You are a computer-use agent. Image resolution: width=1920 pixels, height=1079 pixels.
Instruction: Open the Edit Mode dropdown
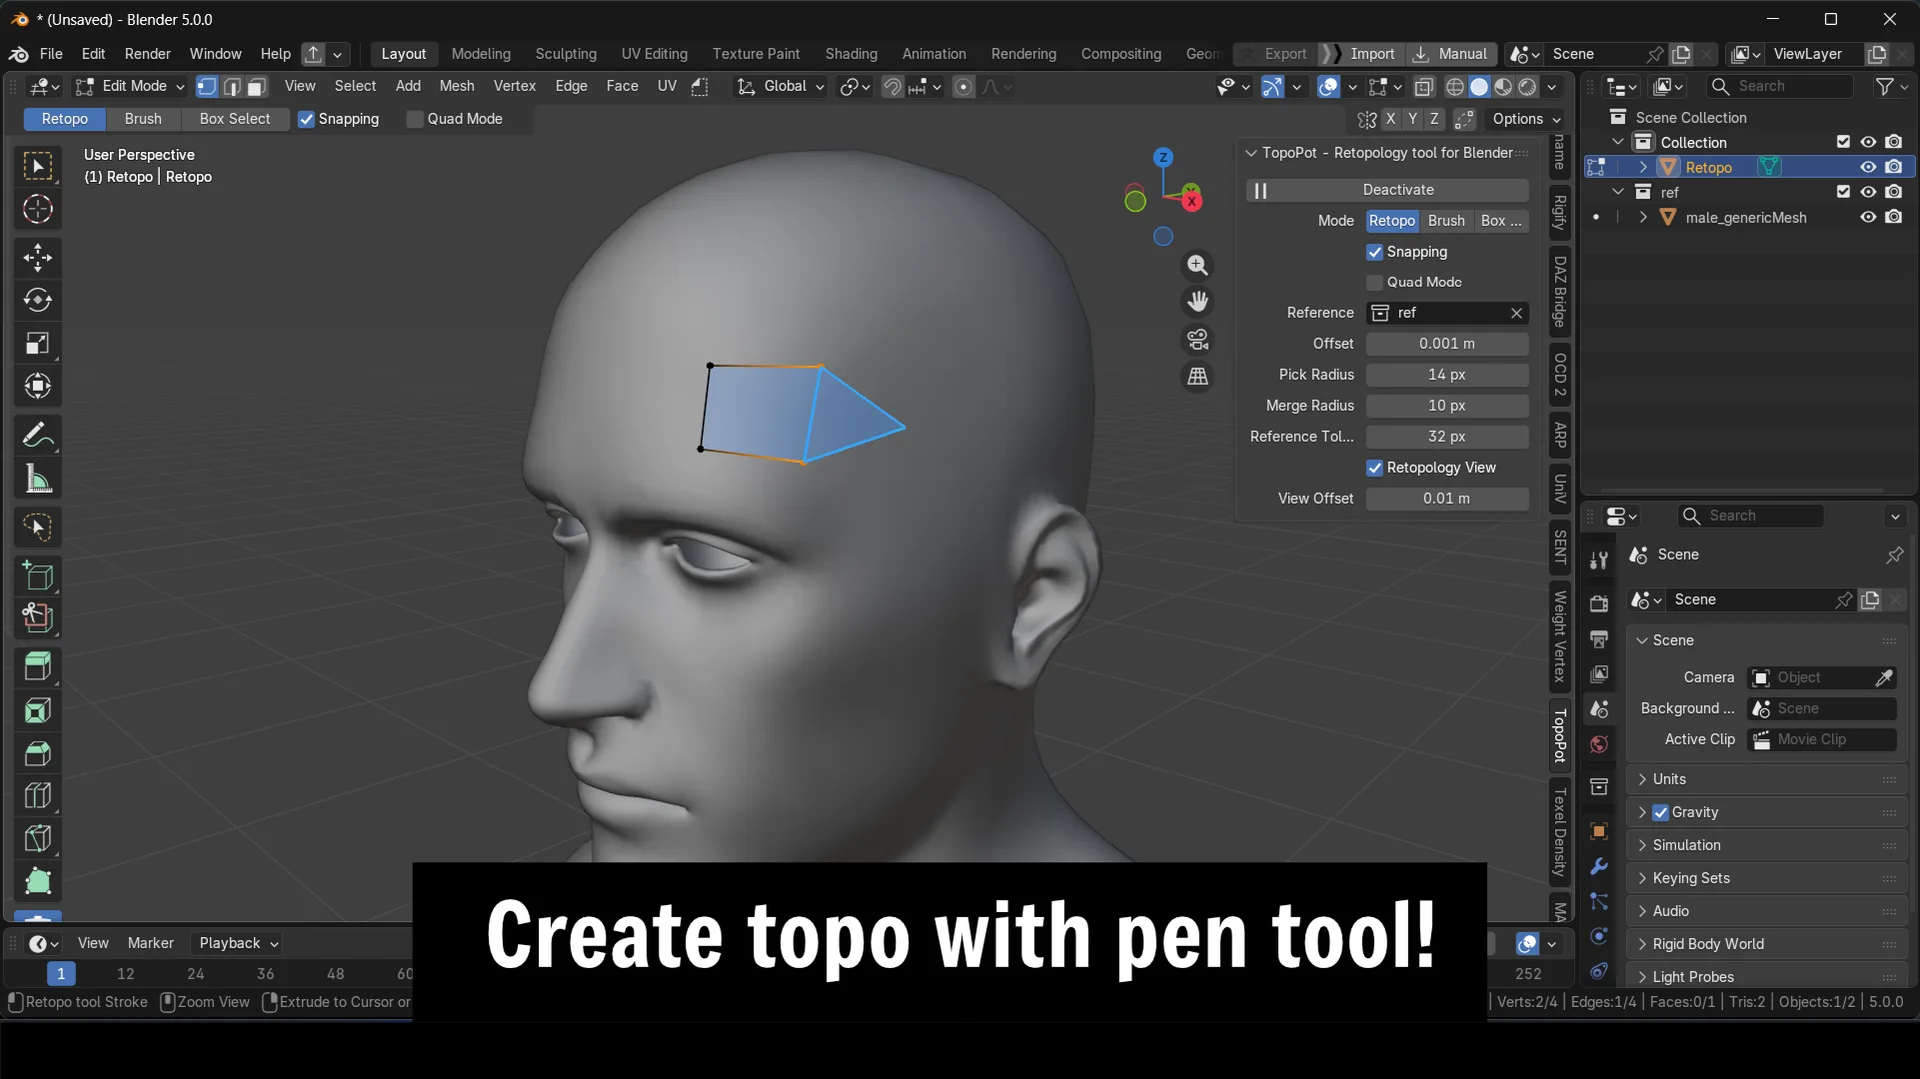130,87
